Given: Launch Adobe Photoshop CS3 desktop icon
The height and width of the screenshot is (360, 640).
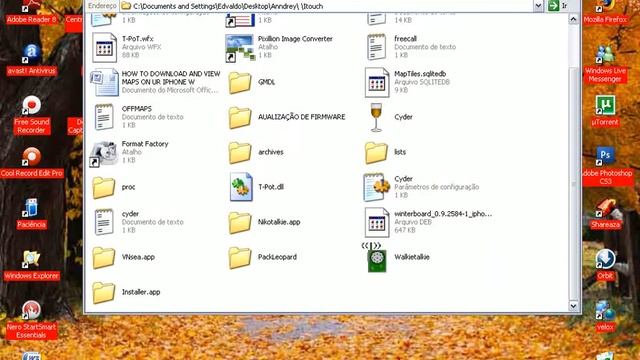Looking at the screenshot, I should point(605,156).
